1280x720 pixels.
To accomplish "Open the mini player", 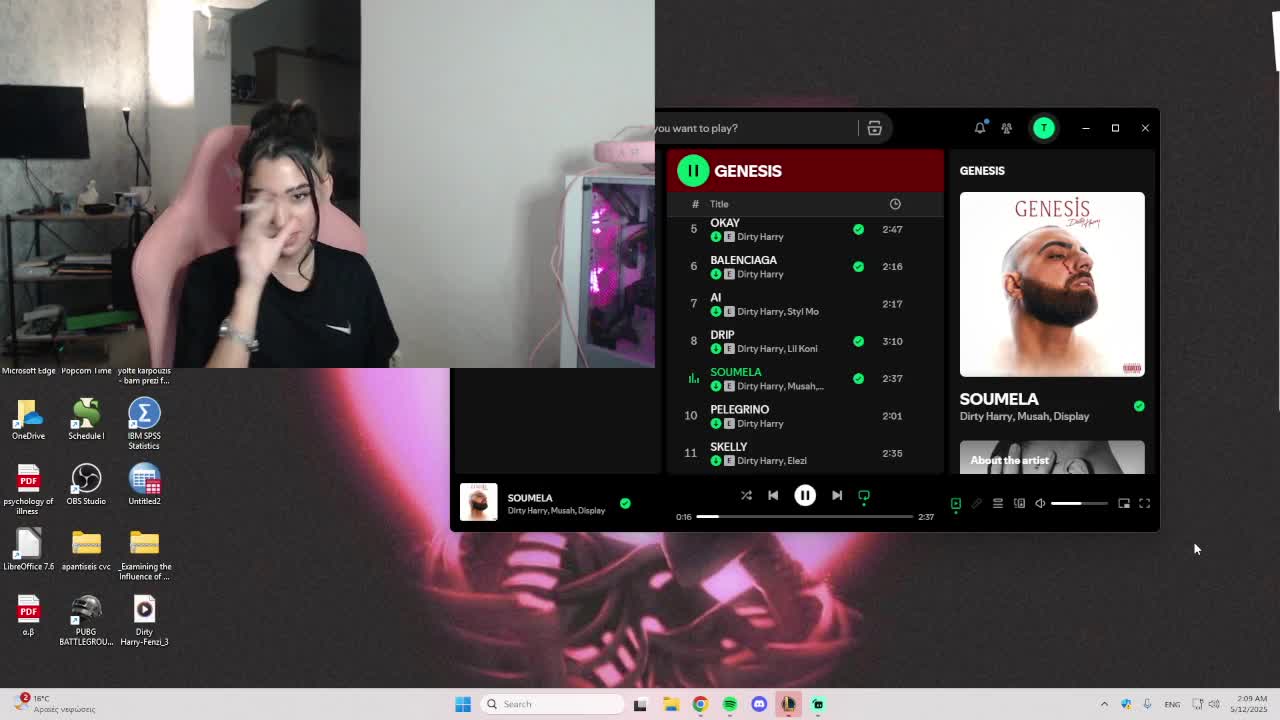I will (x=1124, y=504).
